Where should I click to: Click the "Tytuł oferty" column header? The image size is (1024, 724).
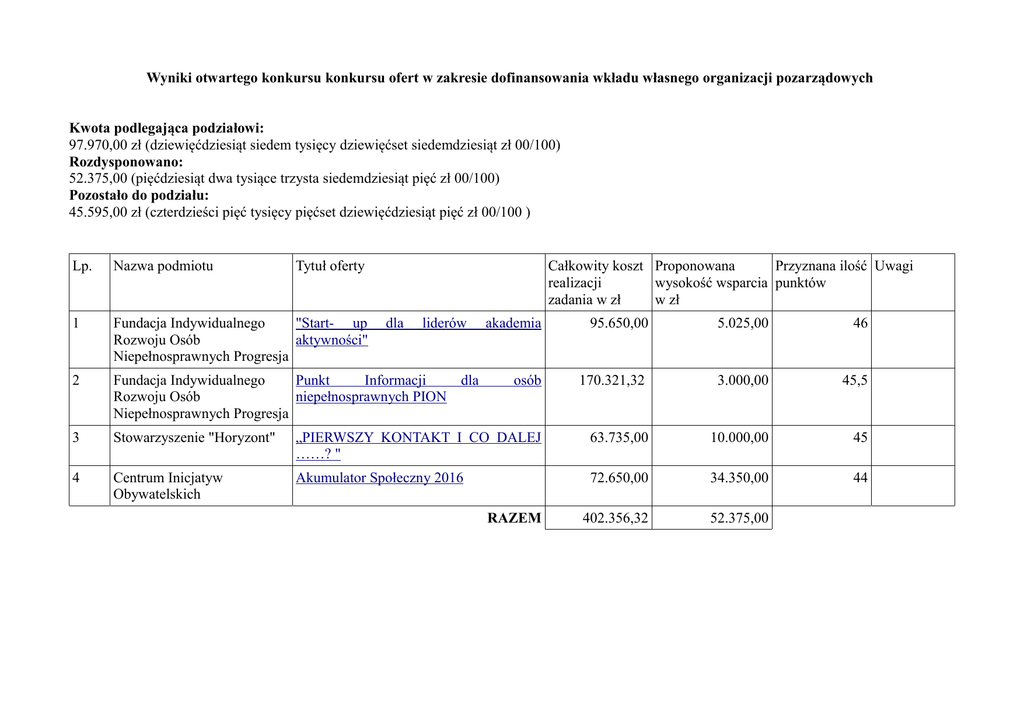(331, 266)
